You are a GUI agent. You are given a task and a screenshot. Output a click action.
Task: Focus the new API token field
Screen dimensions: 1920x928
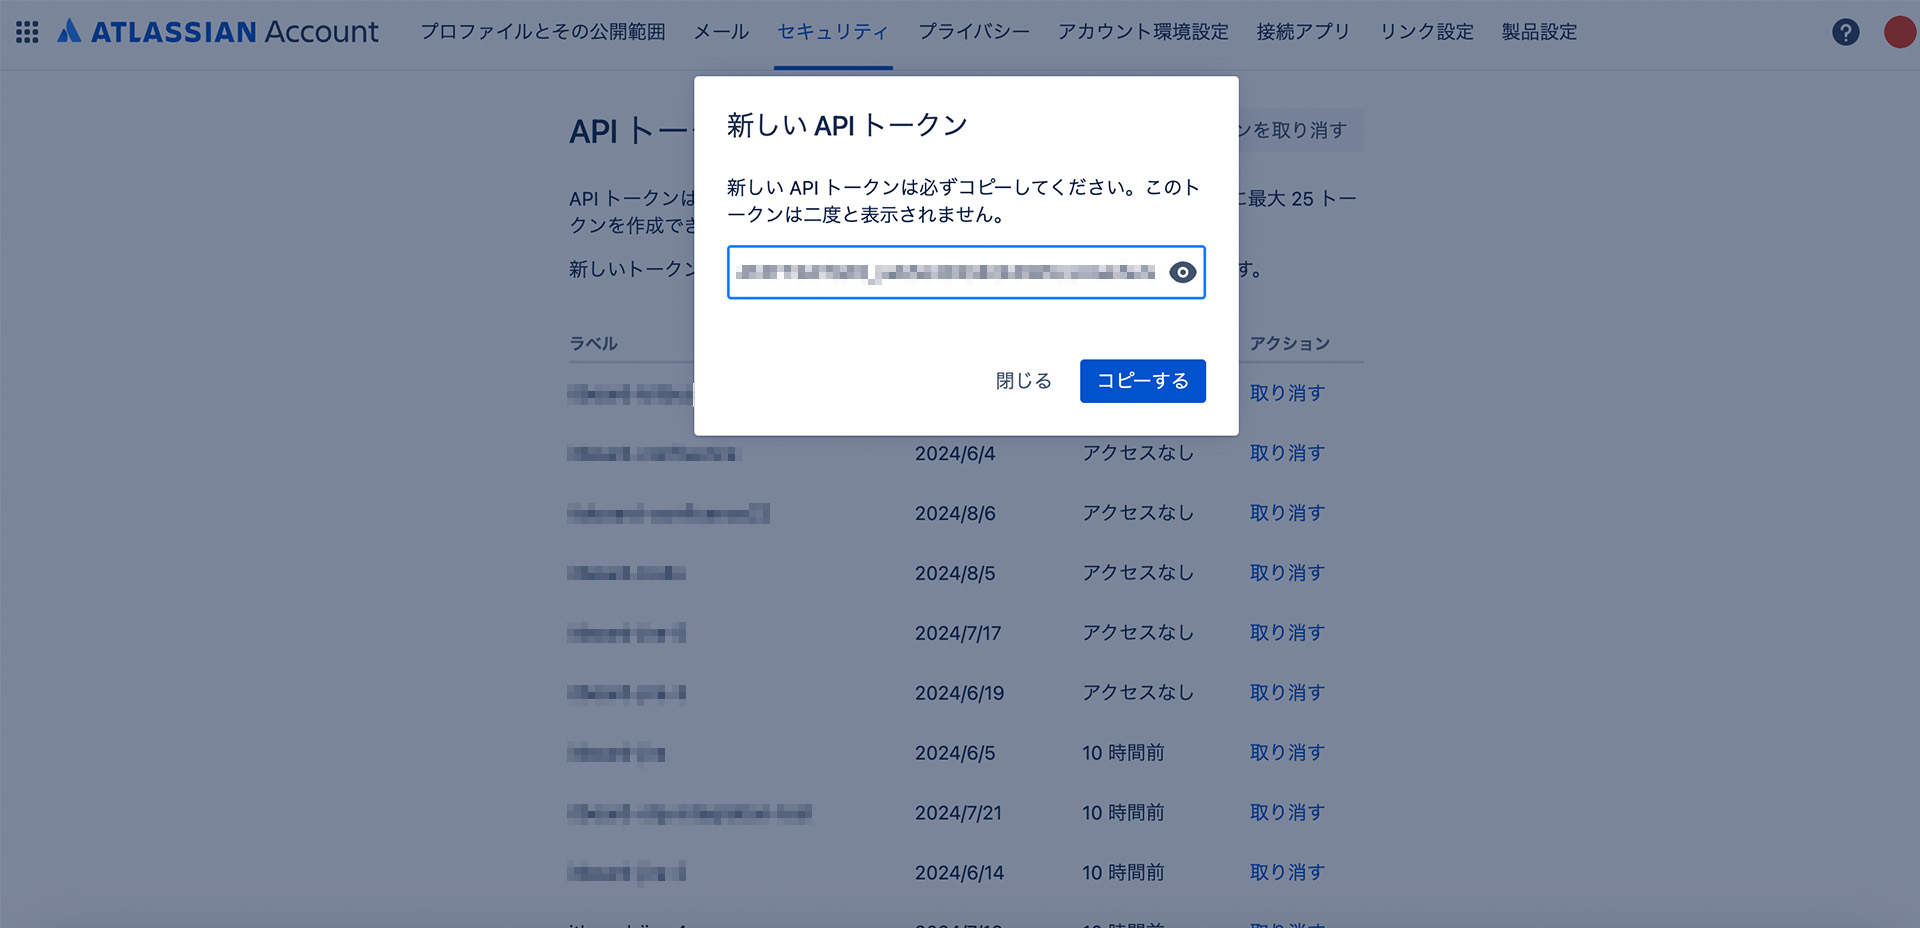[945, 272]
